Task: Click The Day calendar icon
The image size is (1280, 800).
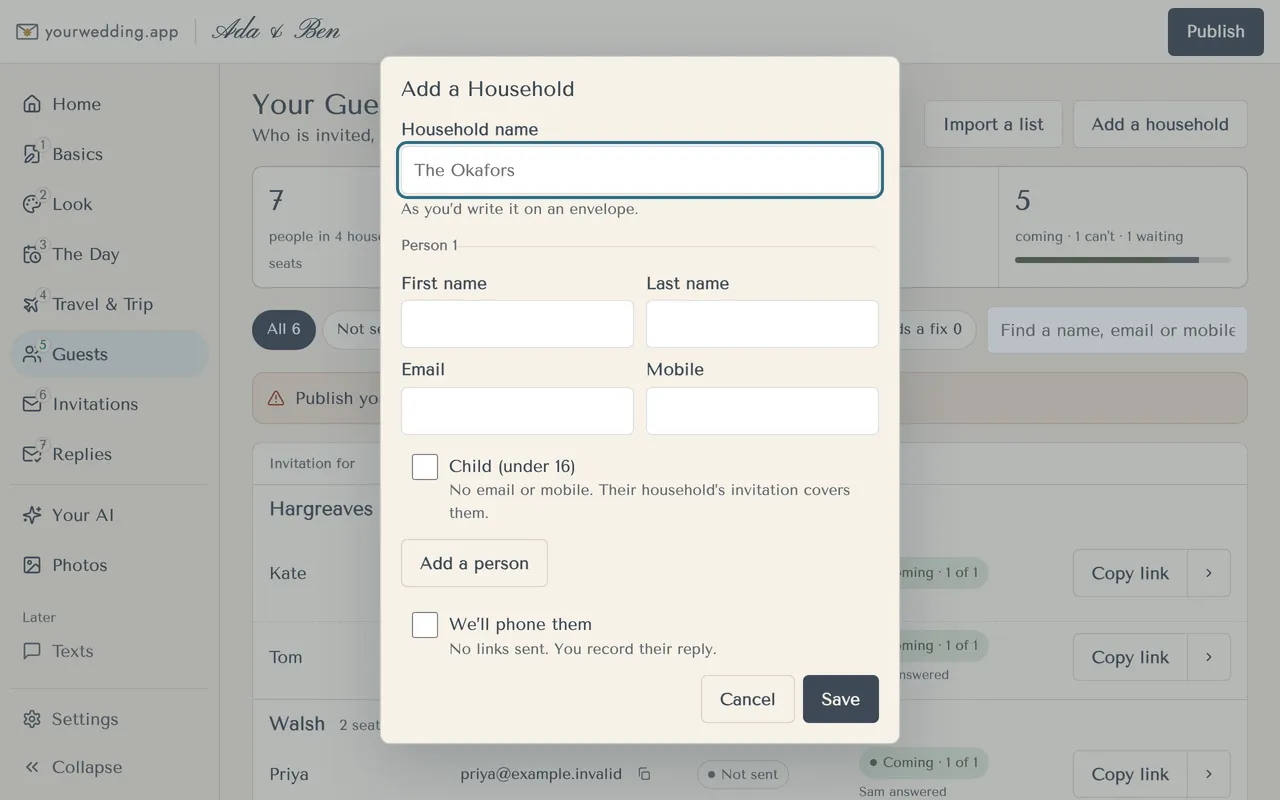Action: point(32,254)
